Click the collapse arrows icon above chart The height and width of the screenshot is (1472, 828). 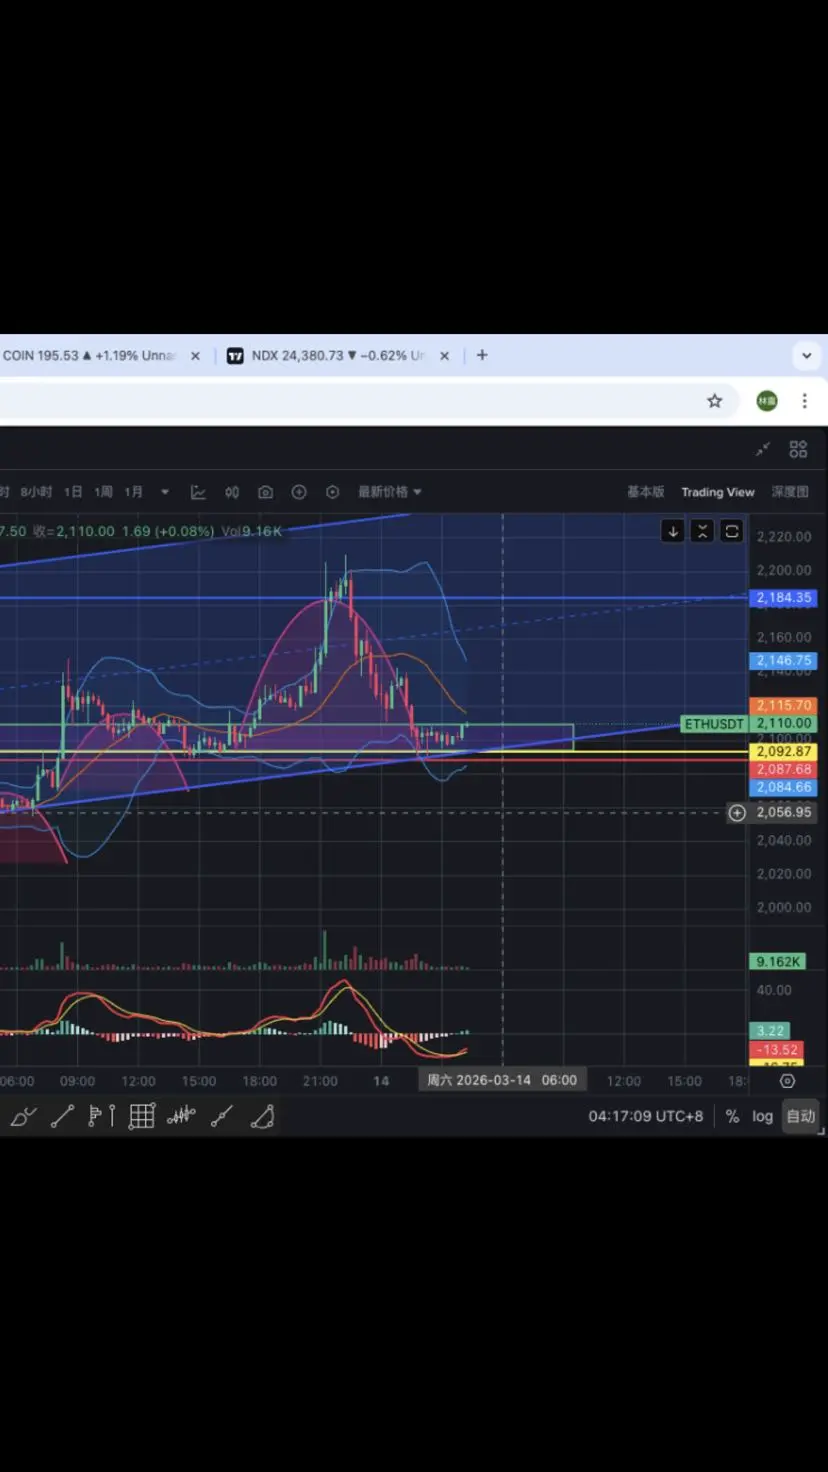coord(763,450)
